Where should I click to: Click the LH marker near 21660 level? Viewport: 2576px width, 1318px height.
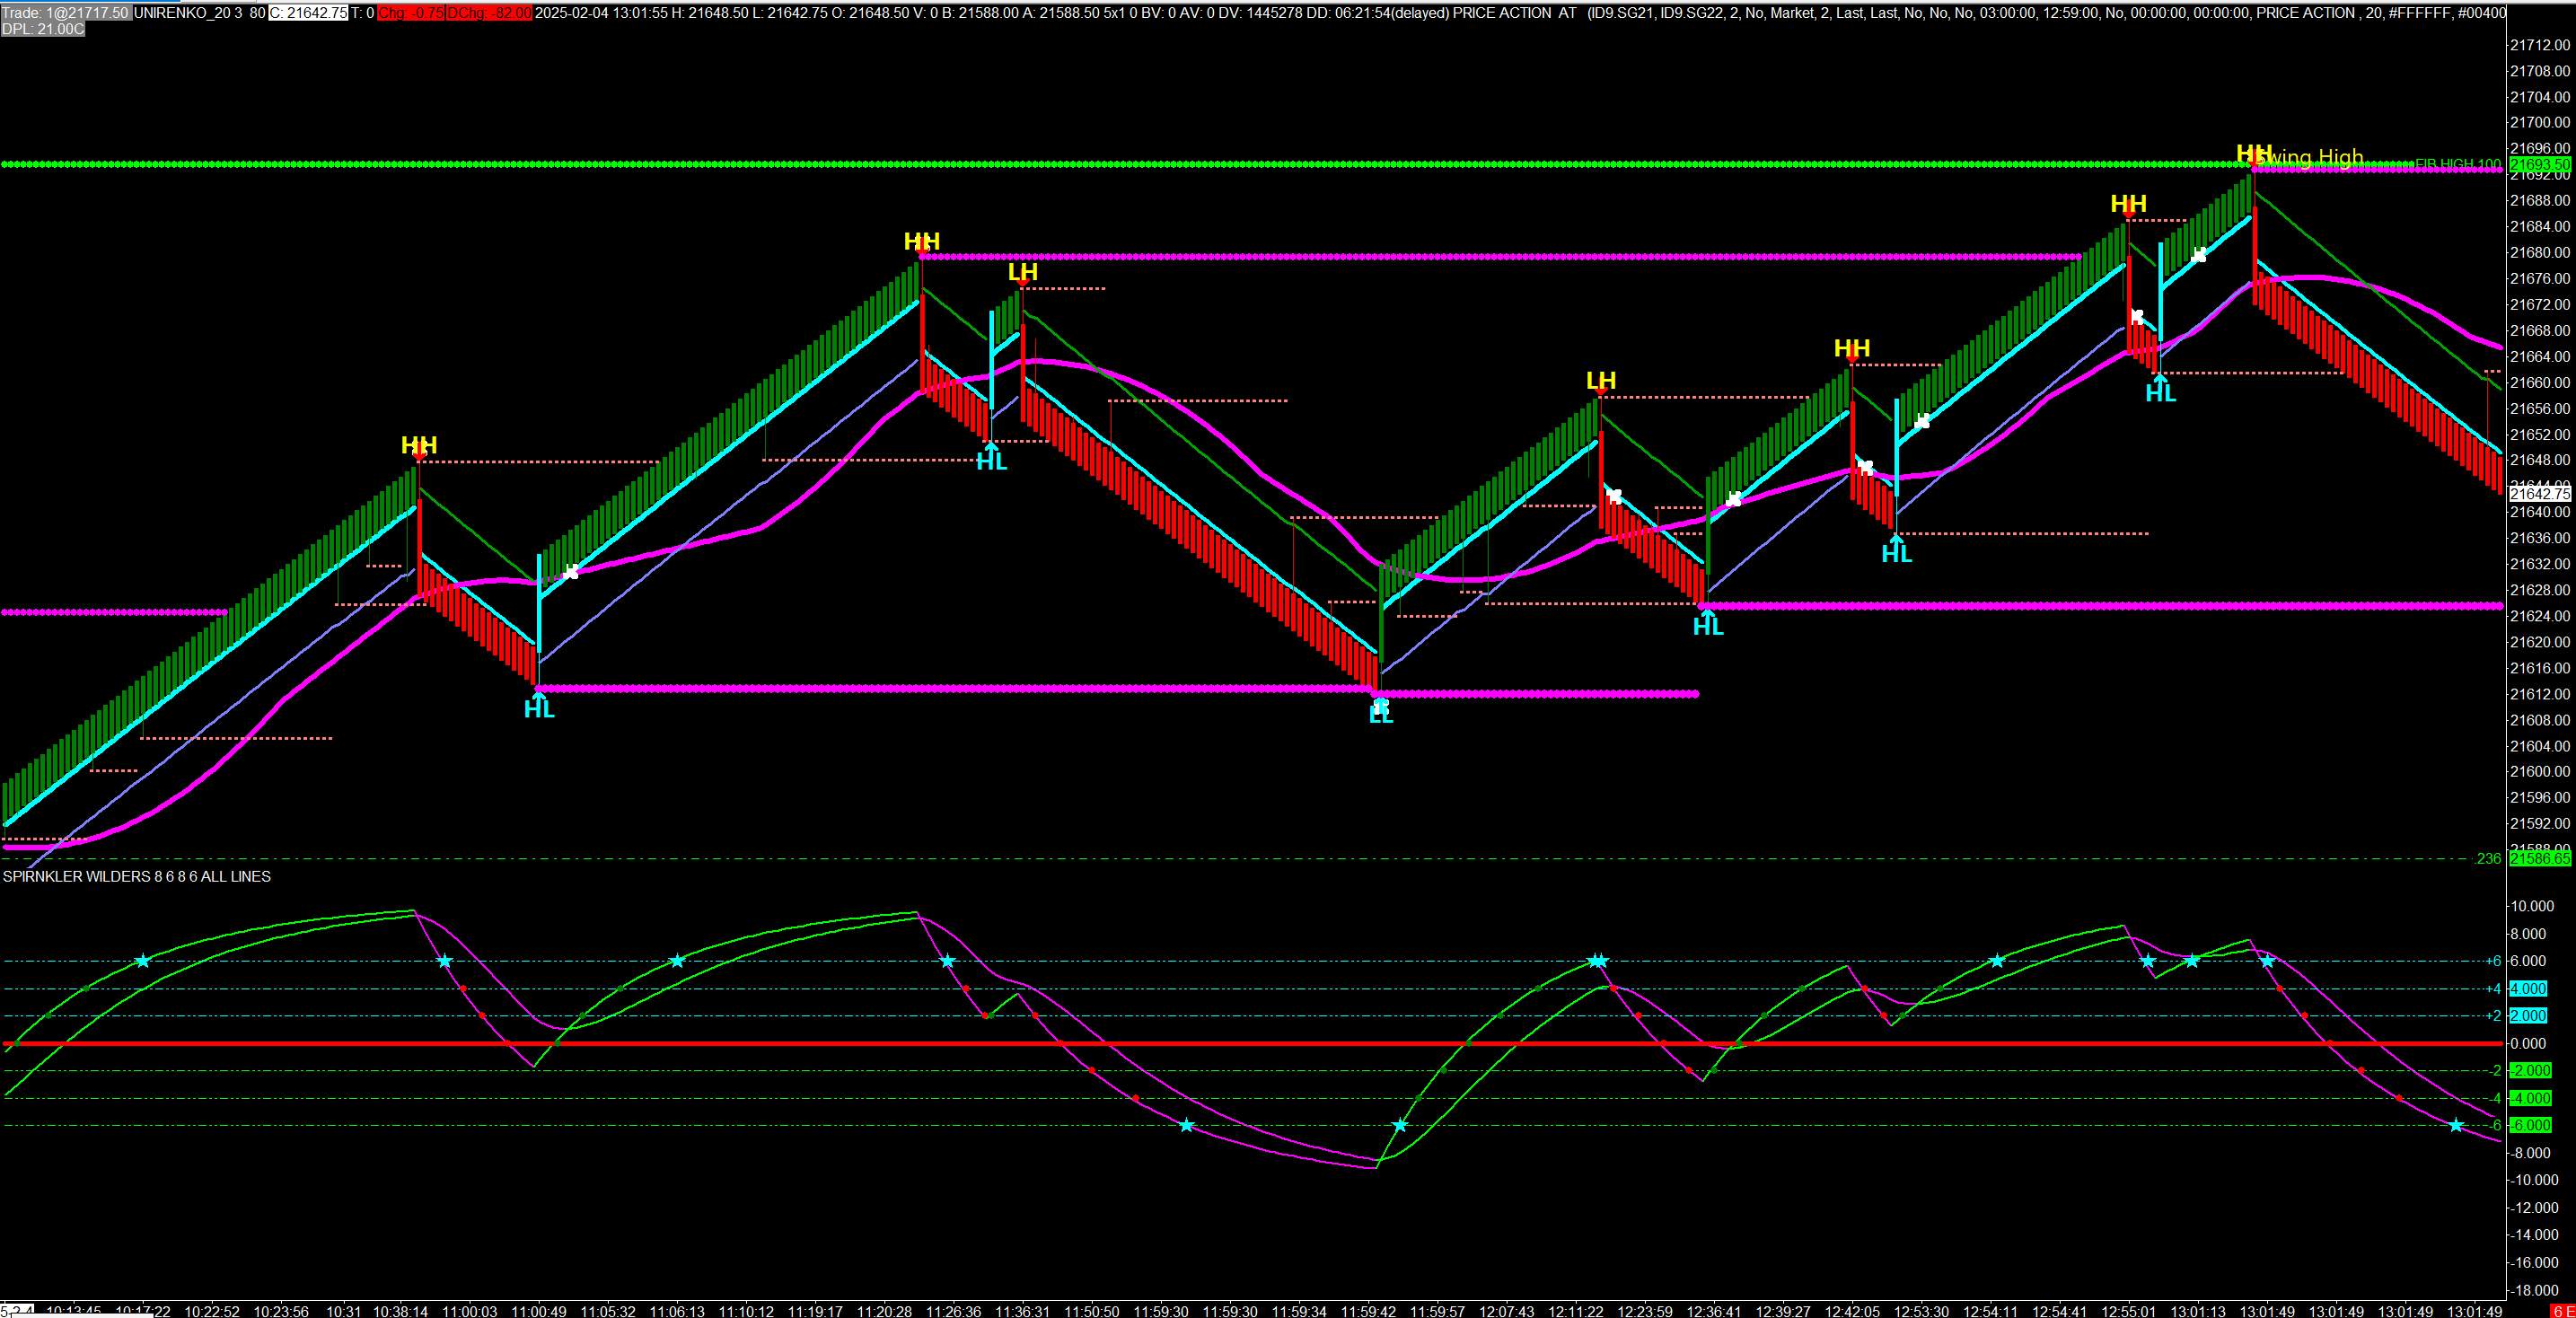point(1601,381)
